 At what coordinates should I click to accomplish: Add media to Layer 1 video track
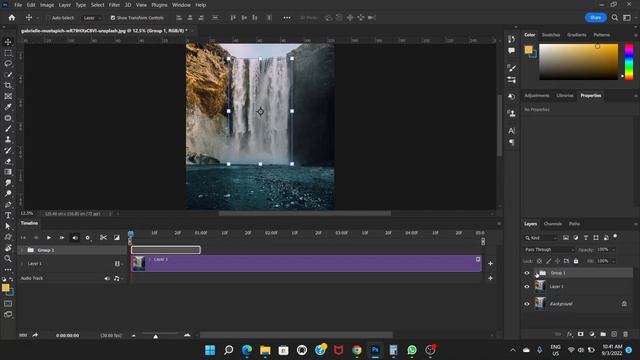[x=490, y=264]
